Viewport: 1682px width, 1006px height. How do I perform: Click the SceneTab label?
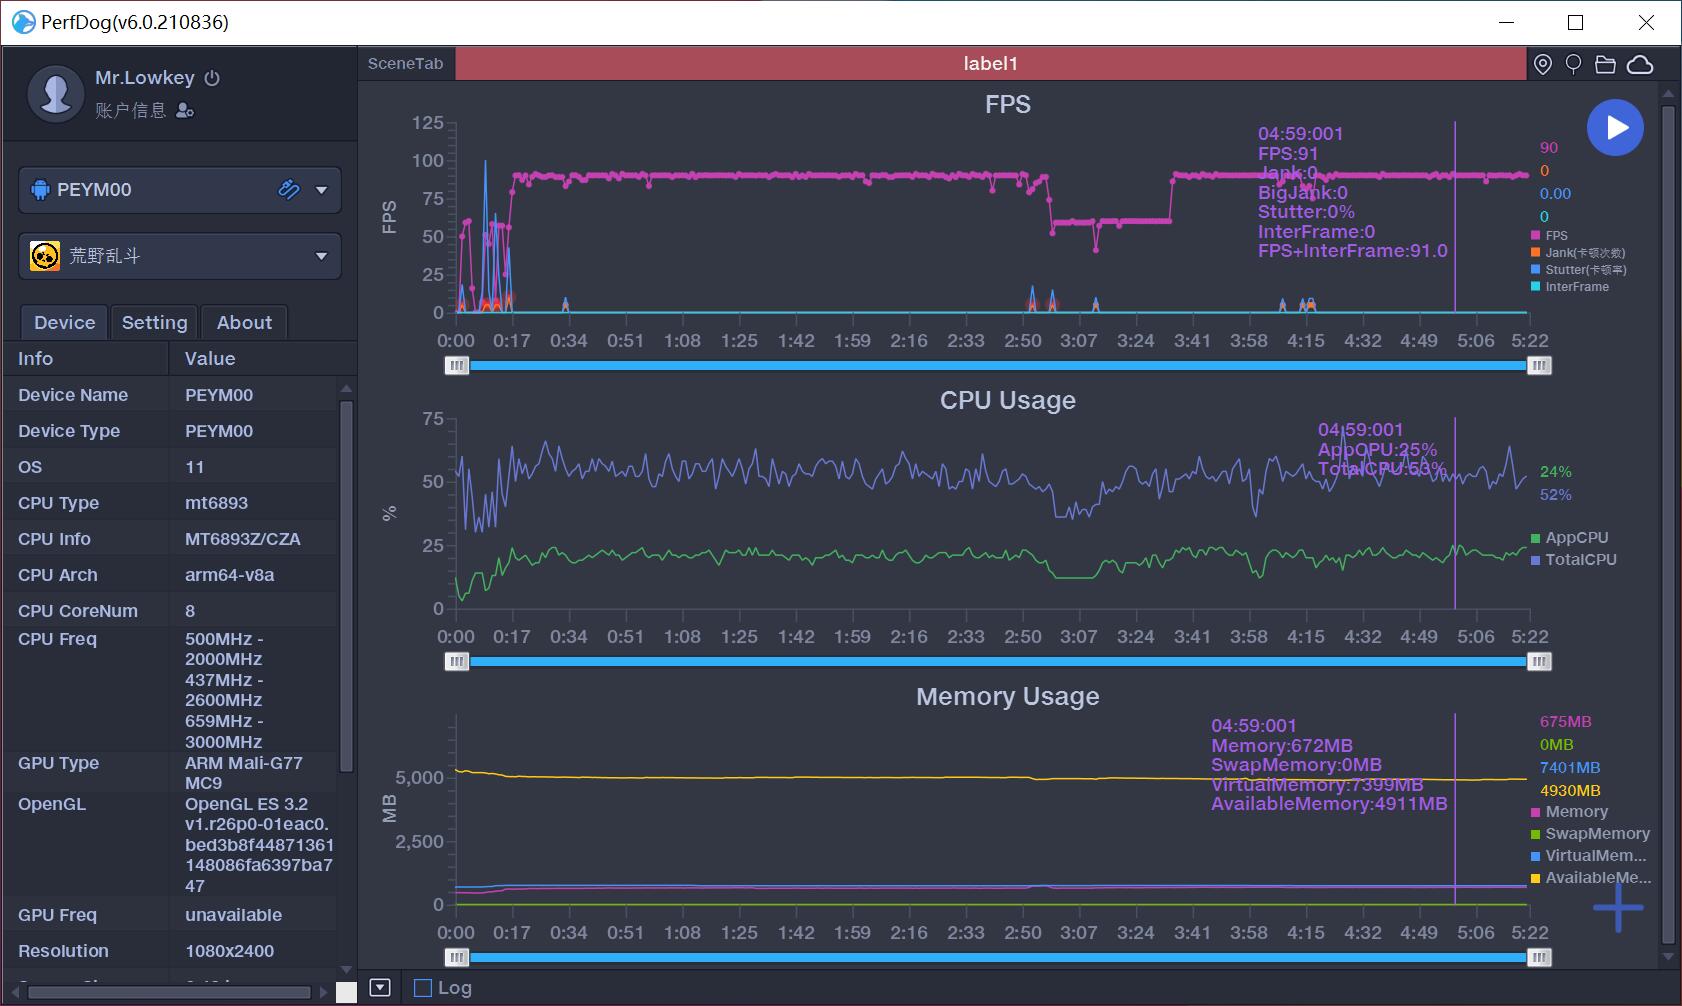click(x=405, y=64)
